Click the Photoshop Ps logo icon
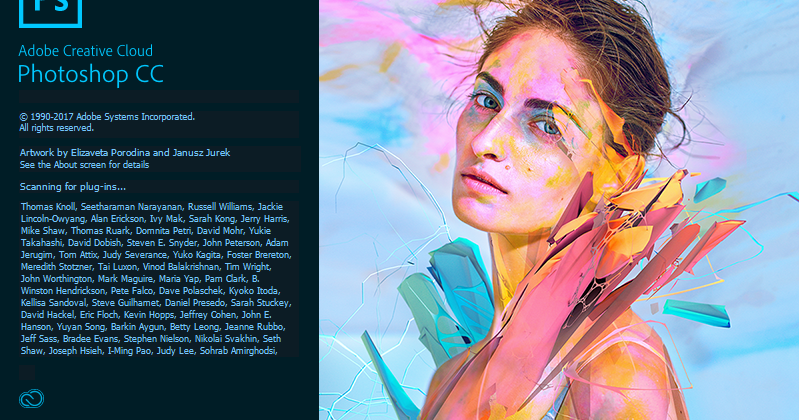The height and width of the screenshot is (420, 799). click(50, 14)
